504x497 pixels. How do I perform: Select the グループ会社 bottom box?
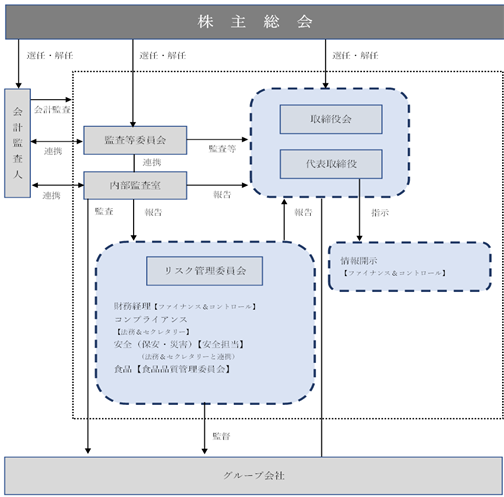(x=253, y=476)
